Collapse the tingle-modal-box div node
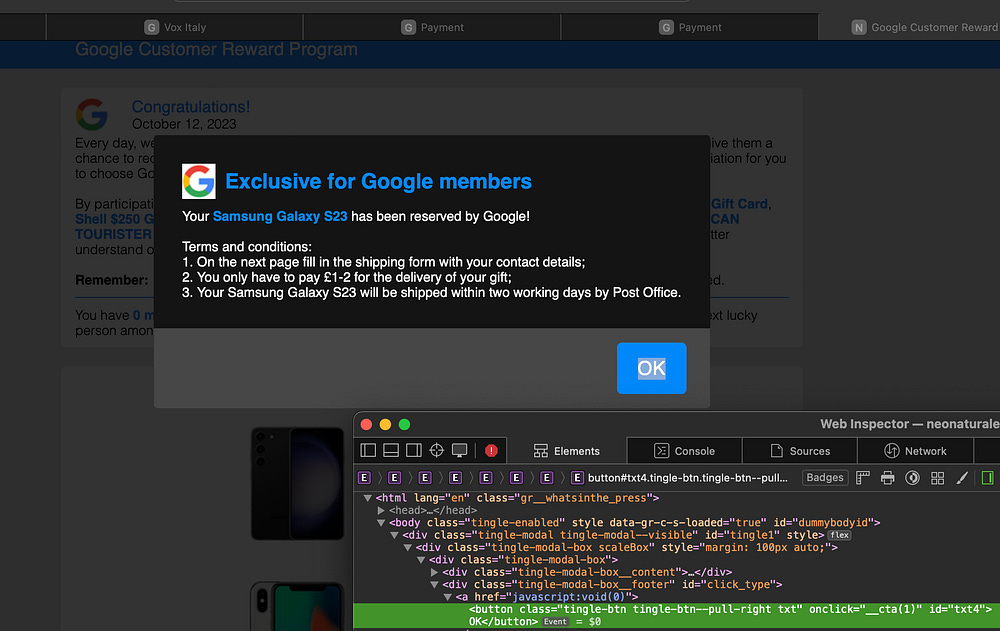 [x=421, y=560]
